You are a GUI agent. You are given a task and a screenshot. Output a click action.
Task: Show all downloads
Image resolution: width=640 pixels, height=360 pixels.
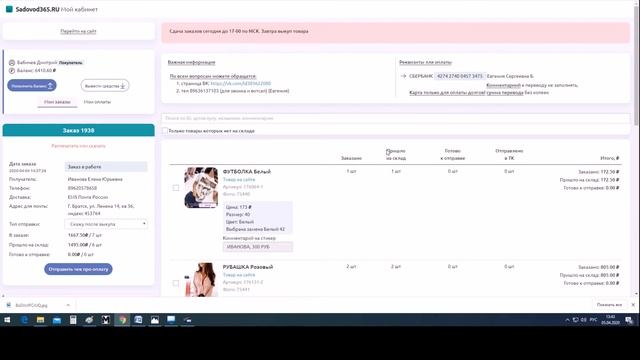(x=609, y=305)
